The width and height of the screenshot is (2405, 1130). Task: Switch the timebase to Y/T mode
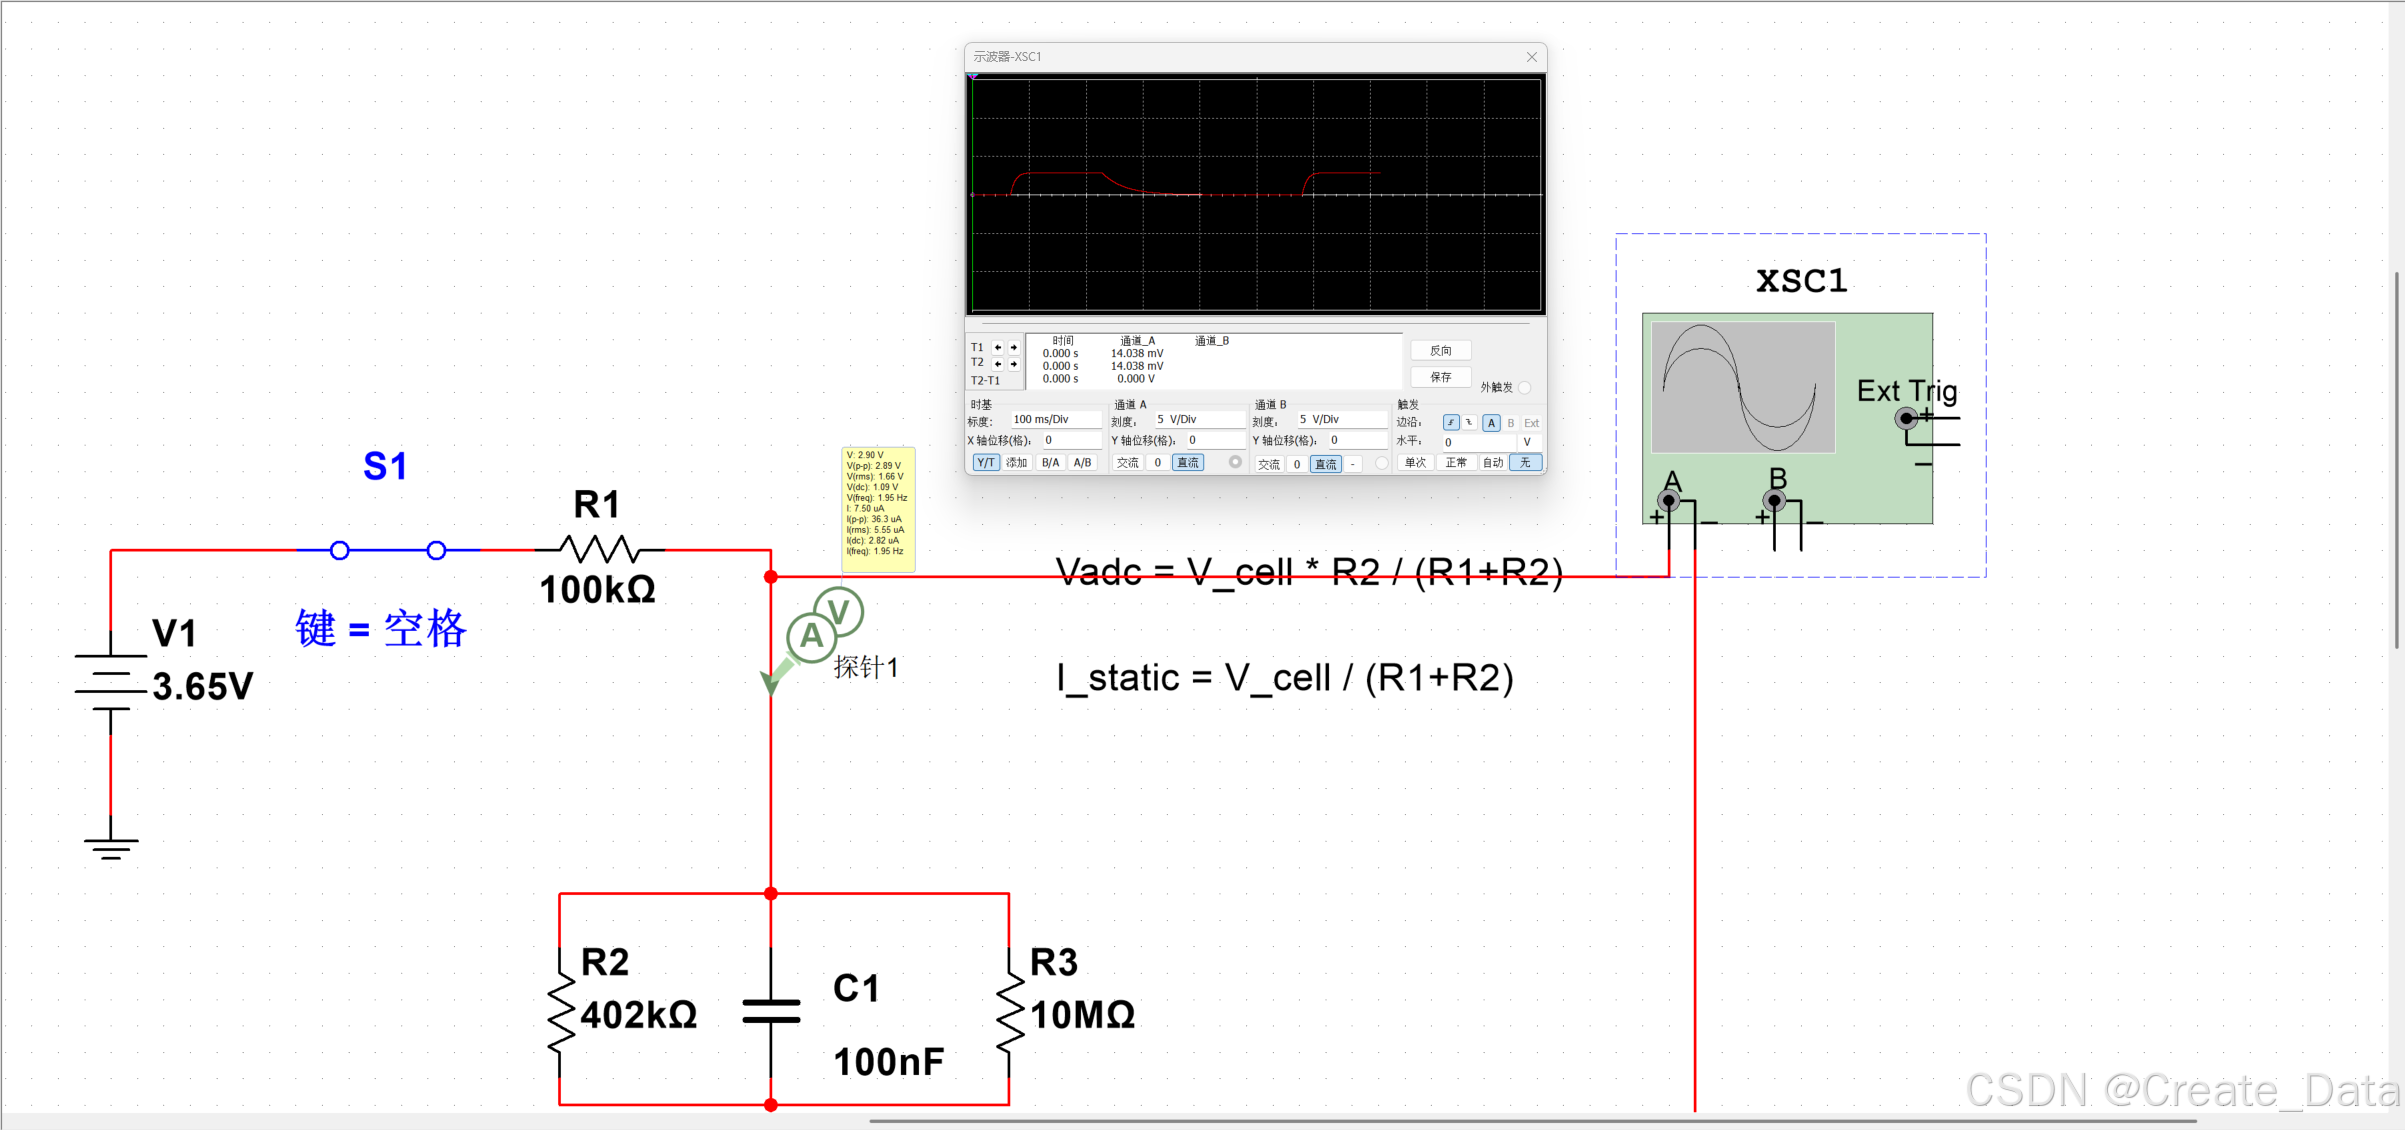click(986, 462)
